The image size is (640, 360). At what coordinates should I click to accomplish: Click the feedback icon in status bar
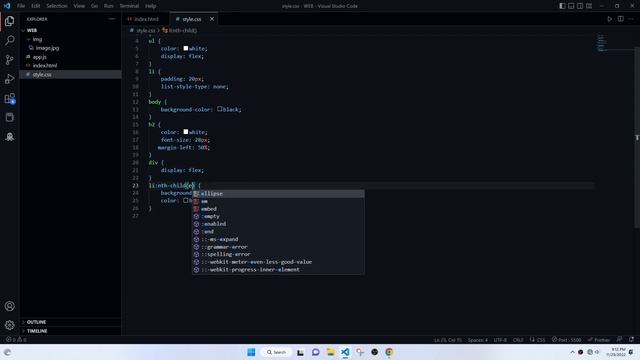pyautogui.click(x=620, y=340)
